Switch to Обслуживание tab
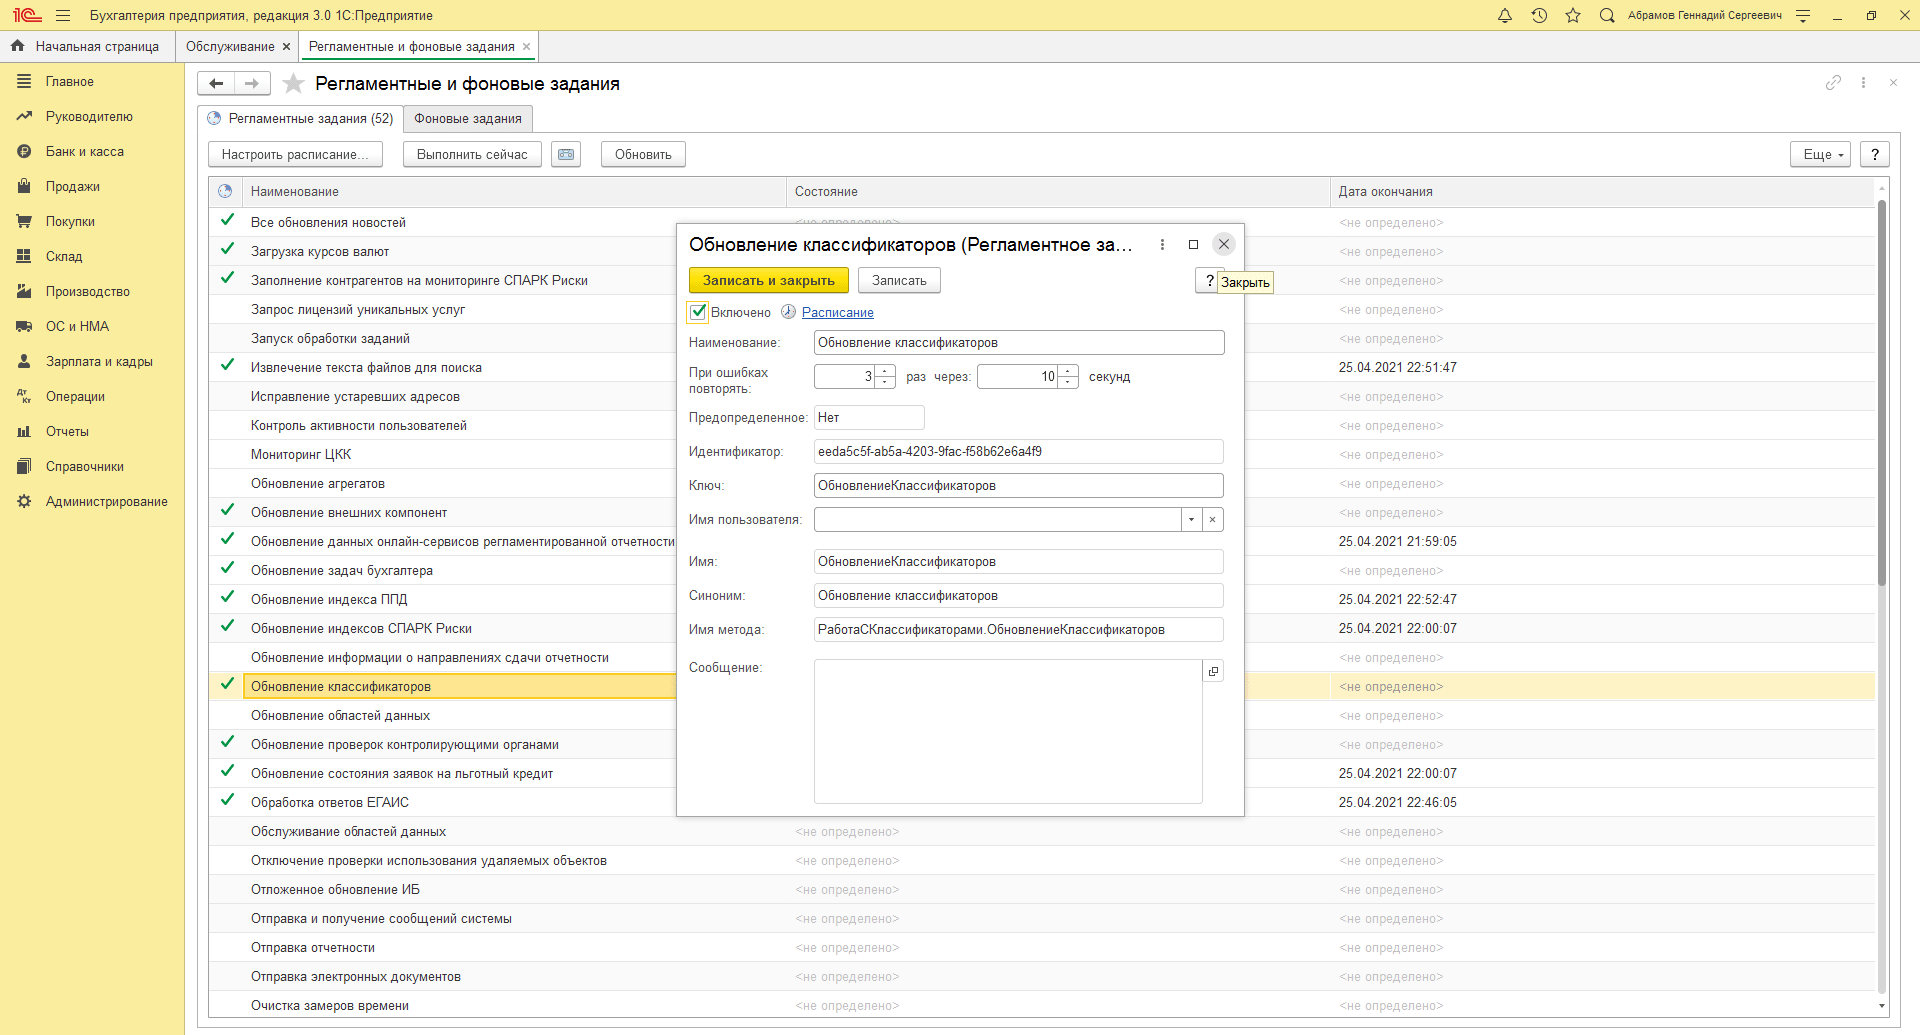Image resolution: width=1920 pixels, height=1035 pixels. pos(230,47)
